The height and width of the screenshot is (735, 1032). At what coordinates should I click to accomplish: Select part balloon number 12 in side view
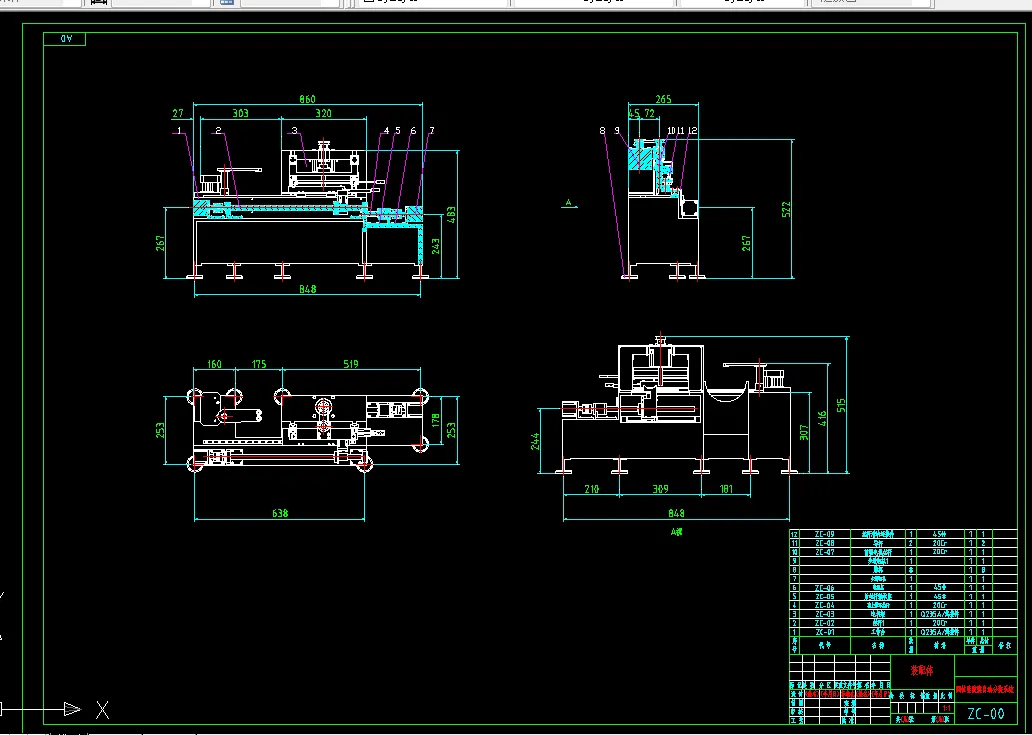pyautogui.click(x=691, y=130)
